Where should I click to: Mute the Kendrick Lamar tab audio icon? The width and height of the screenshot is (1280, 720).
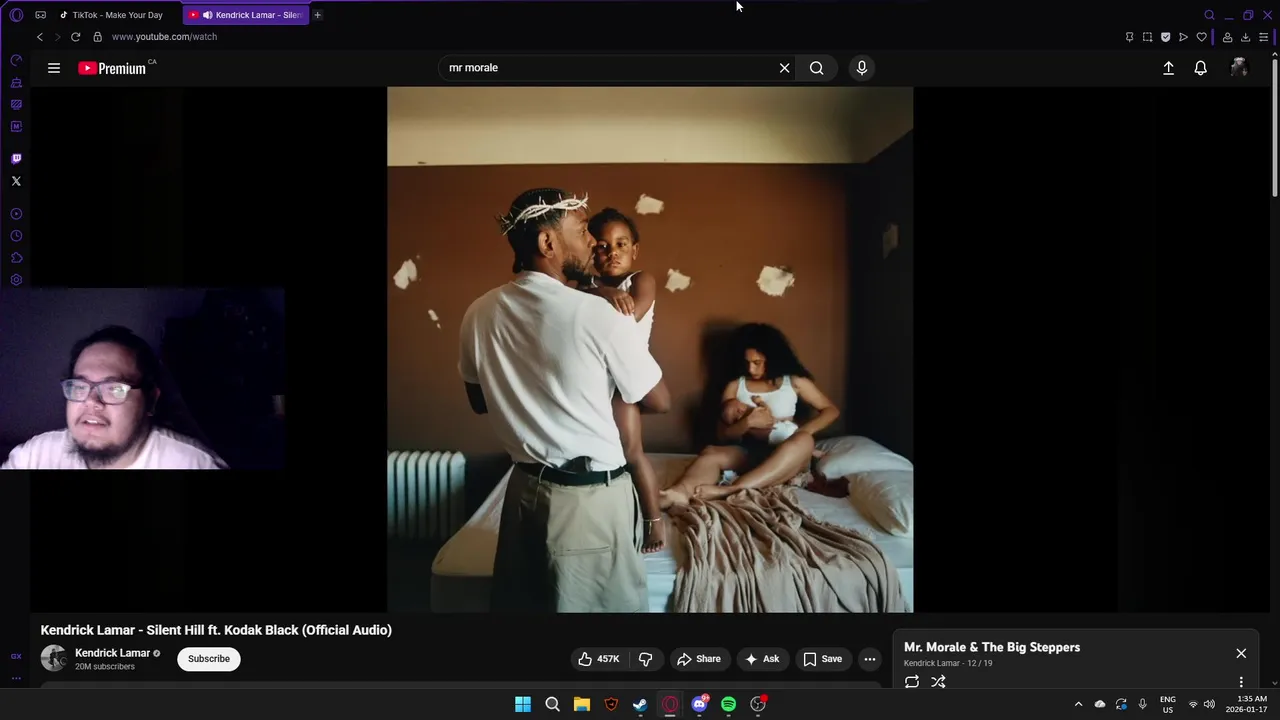(x=207, y=15)
